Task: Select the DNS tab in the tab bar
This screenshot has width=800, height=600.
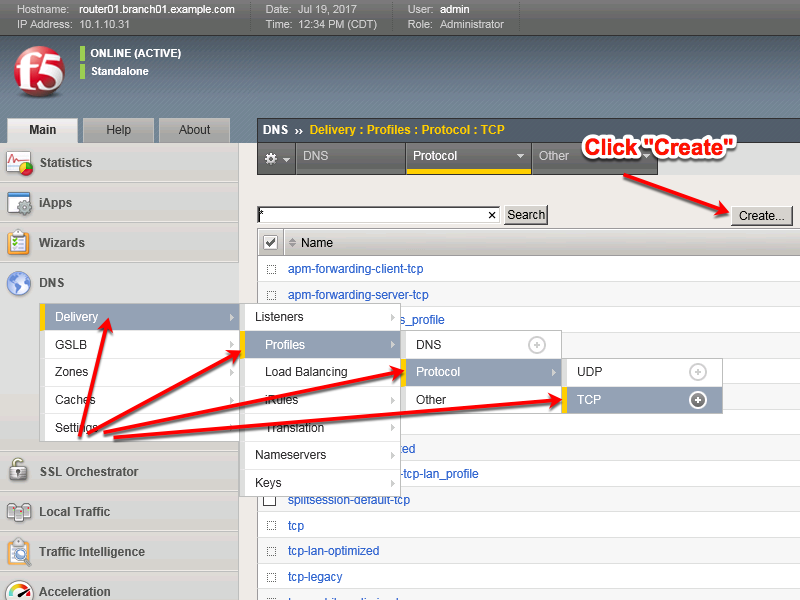Action: click(351, 158)
